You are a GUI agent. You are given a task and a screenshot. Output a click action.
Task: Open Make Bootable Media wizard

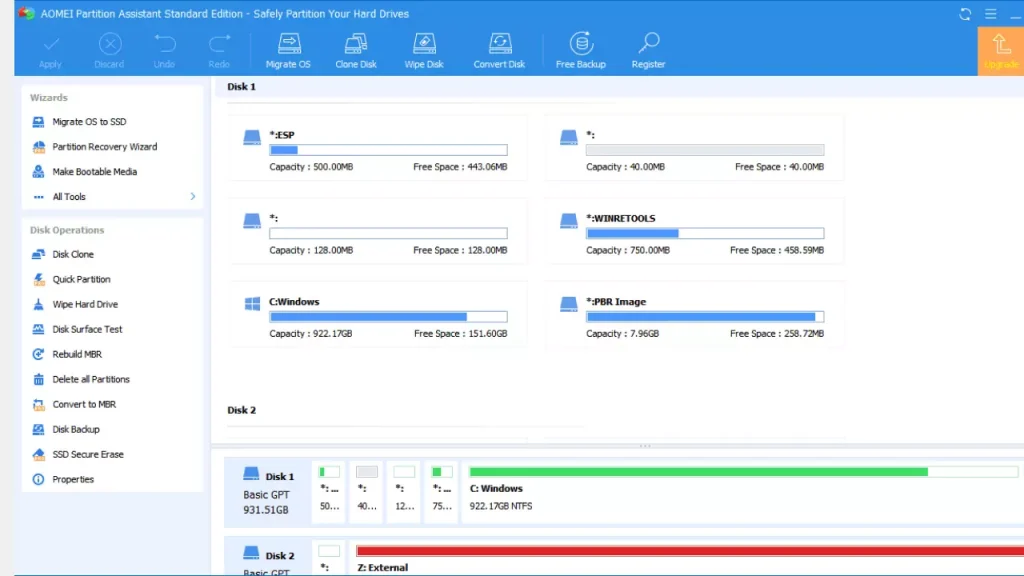point(95,172)
